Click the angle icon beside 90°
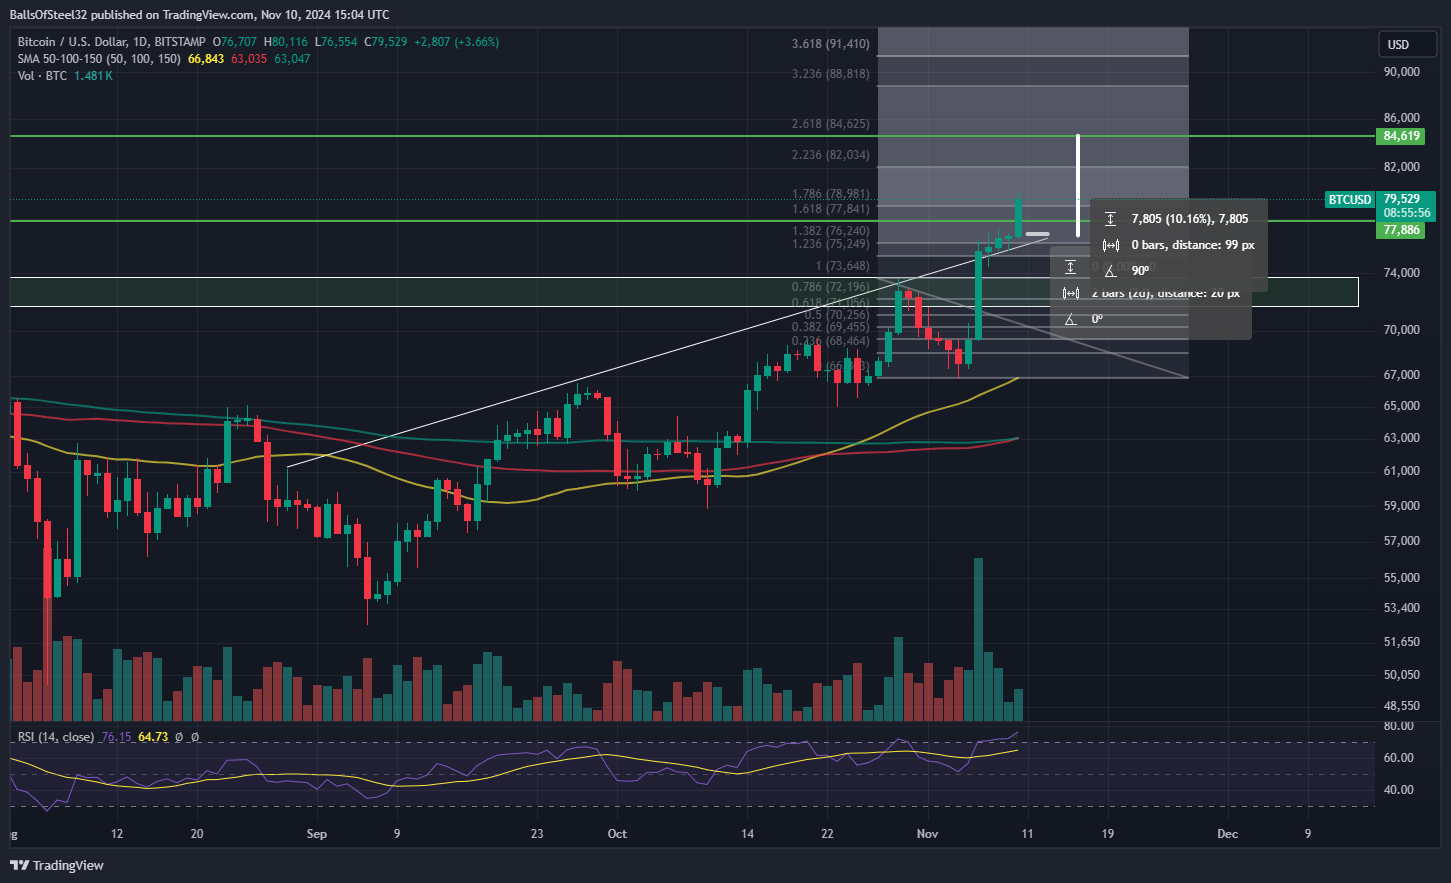 tap(1110, 271)
